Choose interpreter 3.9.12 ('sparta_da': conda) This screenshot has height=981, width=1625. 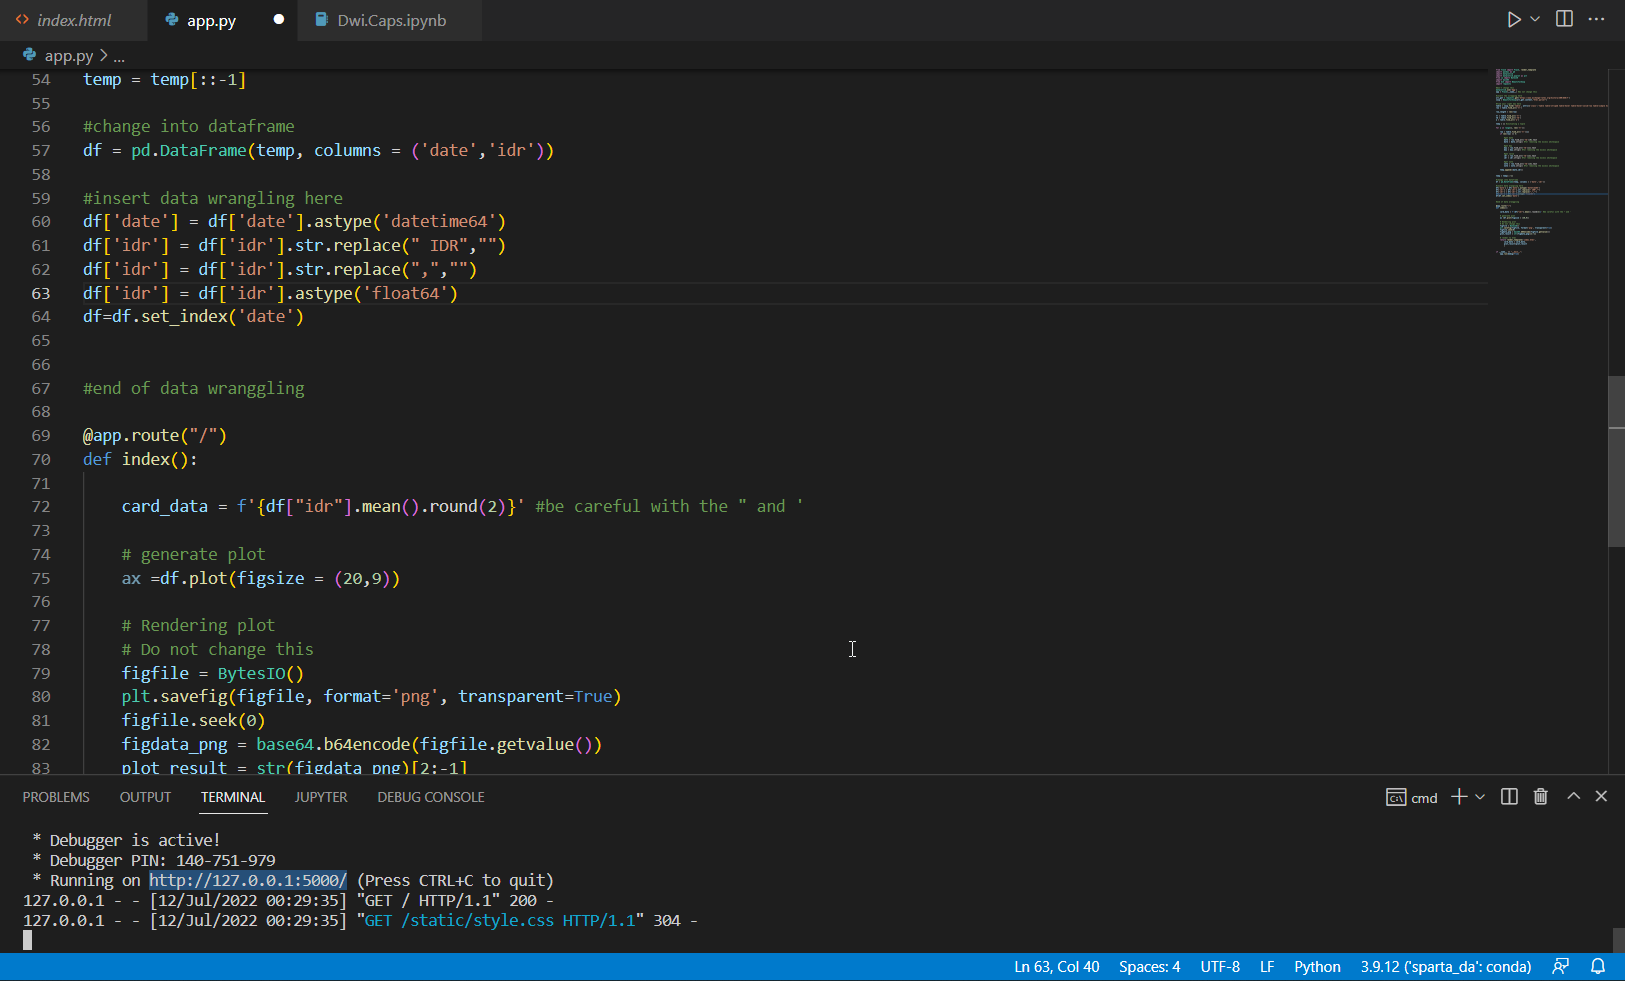point(1445,967)
